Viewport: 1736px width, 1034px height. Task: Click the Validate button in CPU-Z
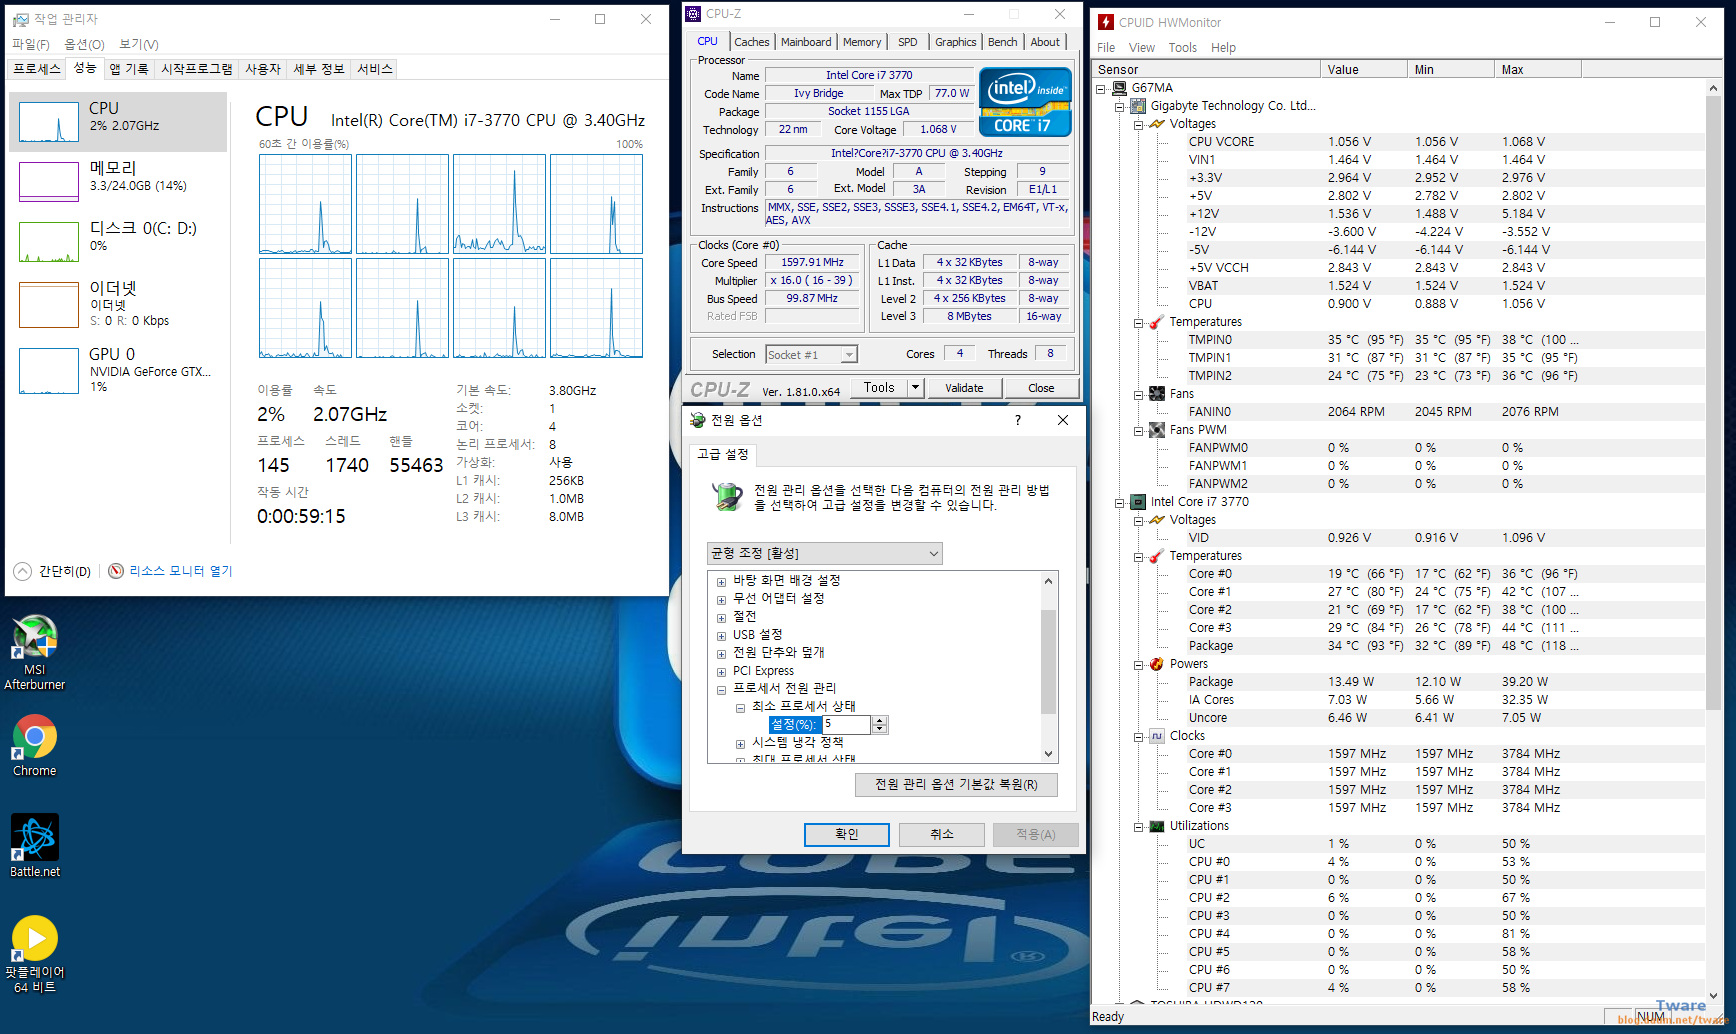tap(964, 388)
